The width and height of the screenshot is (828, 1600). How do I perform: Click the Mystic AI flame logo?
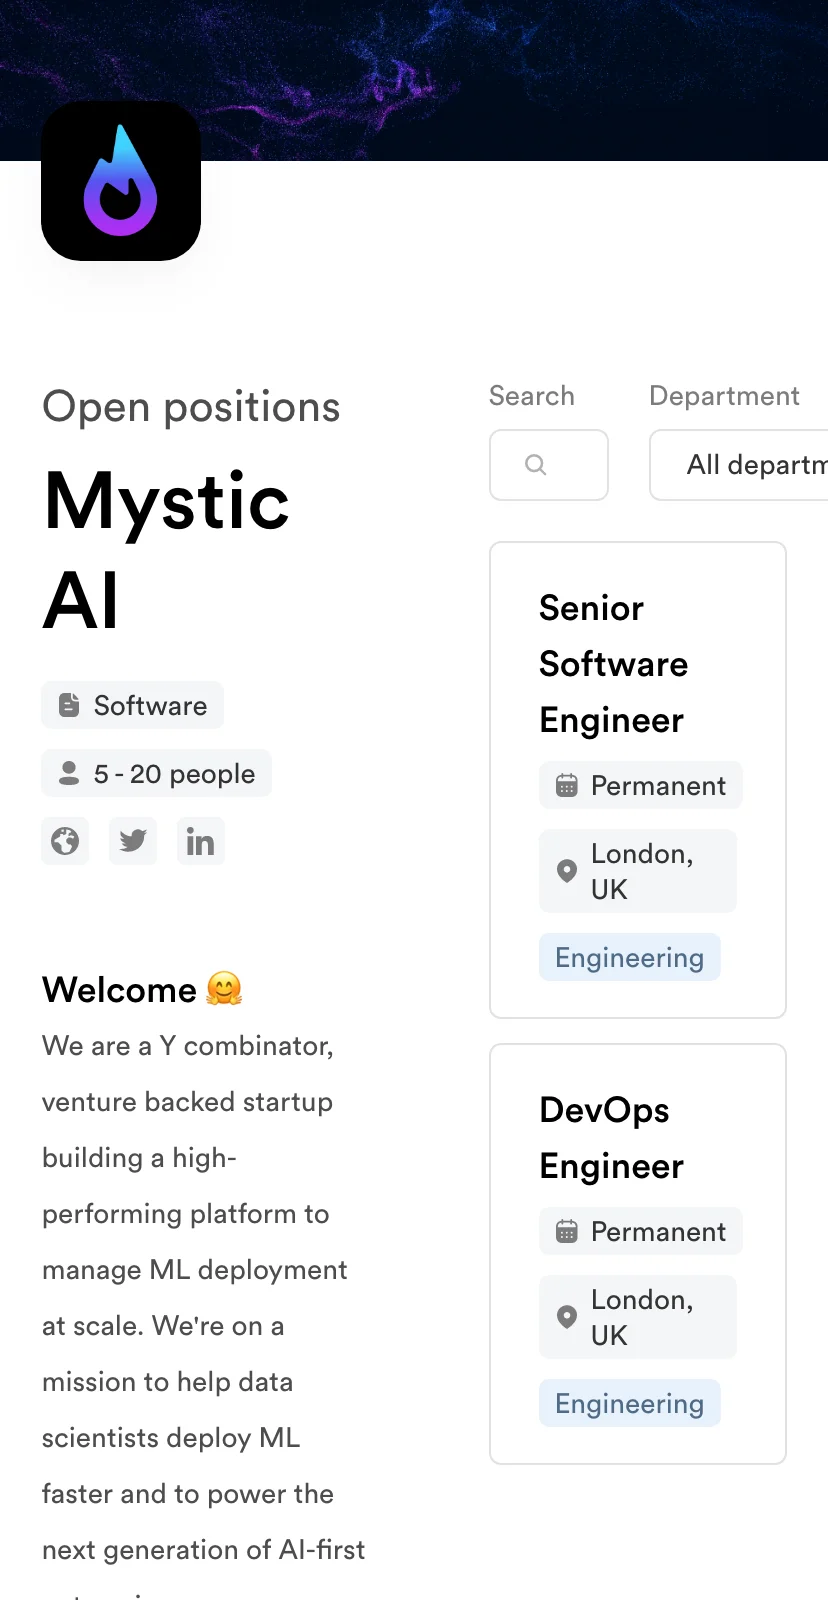point(121,181)
